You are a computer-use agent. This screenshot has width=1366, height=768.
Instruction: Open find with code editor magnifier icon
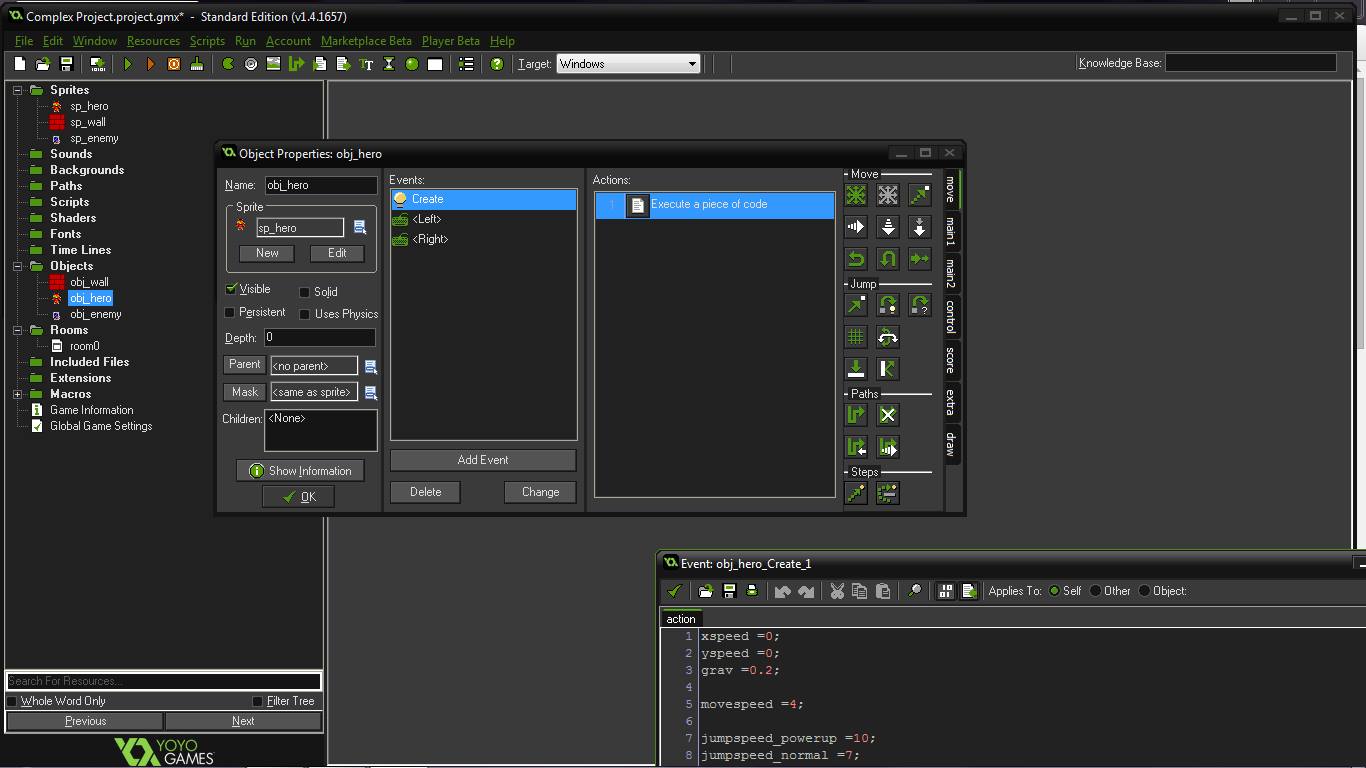[914, 591]
